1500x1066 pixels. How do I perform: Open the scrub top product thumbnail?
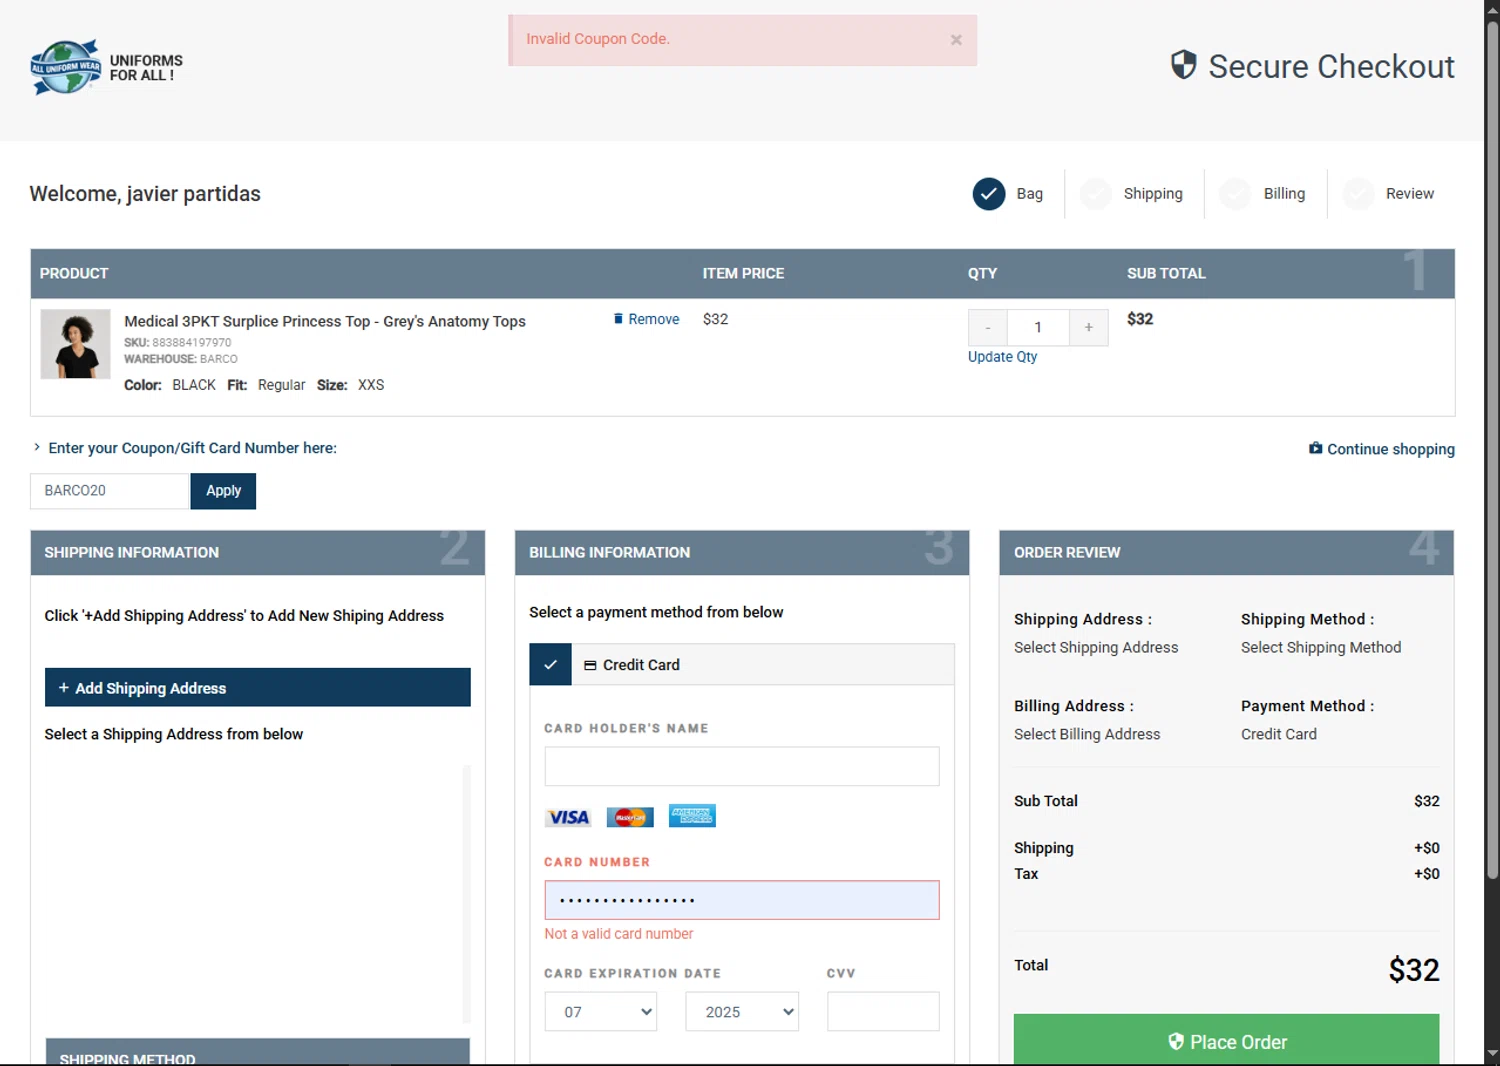point(75,344)
